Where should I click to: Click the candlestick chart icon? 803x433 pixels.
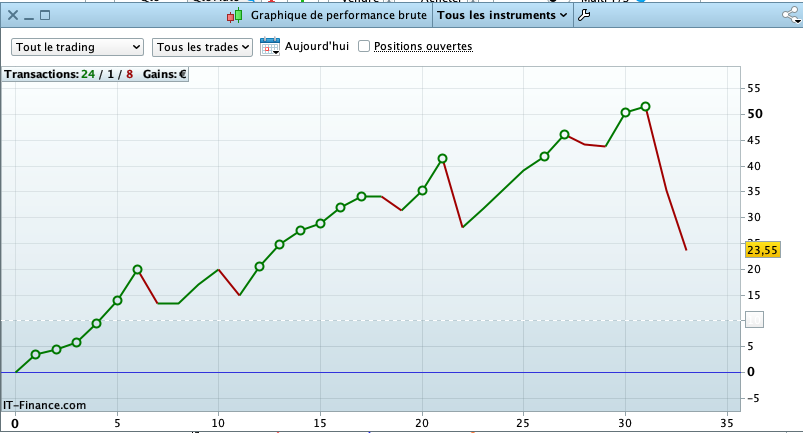(x=235, y=16)
